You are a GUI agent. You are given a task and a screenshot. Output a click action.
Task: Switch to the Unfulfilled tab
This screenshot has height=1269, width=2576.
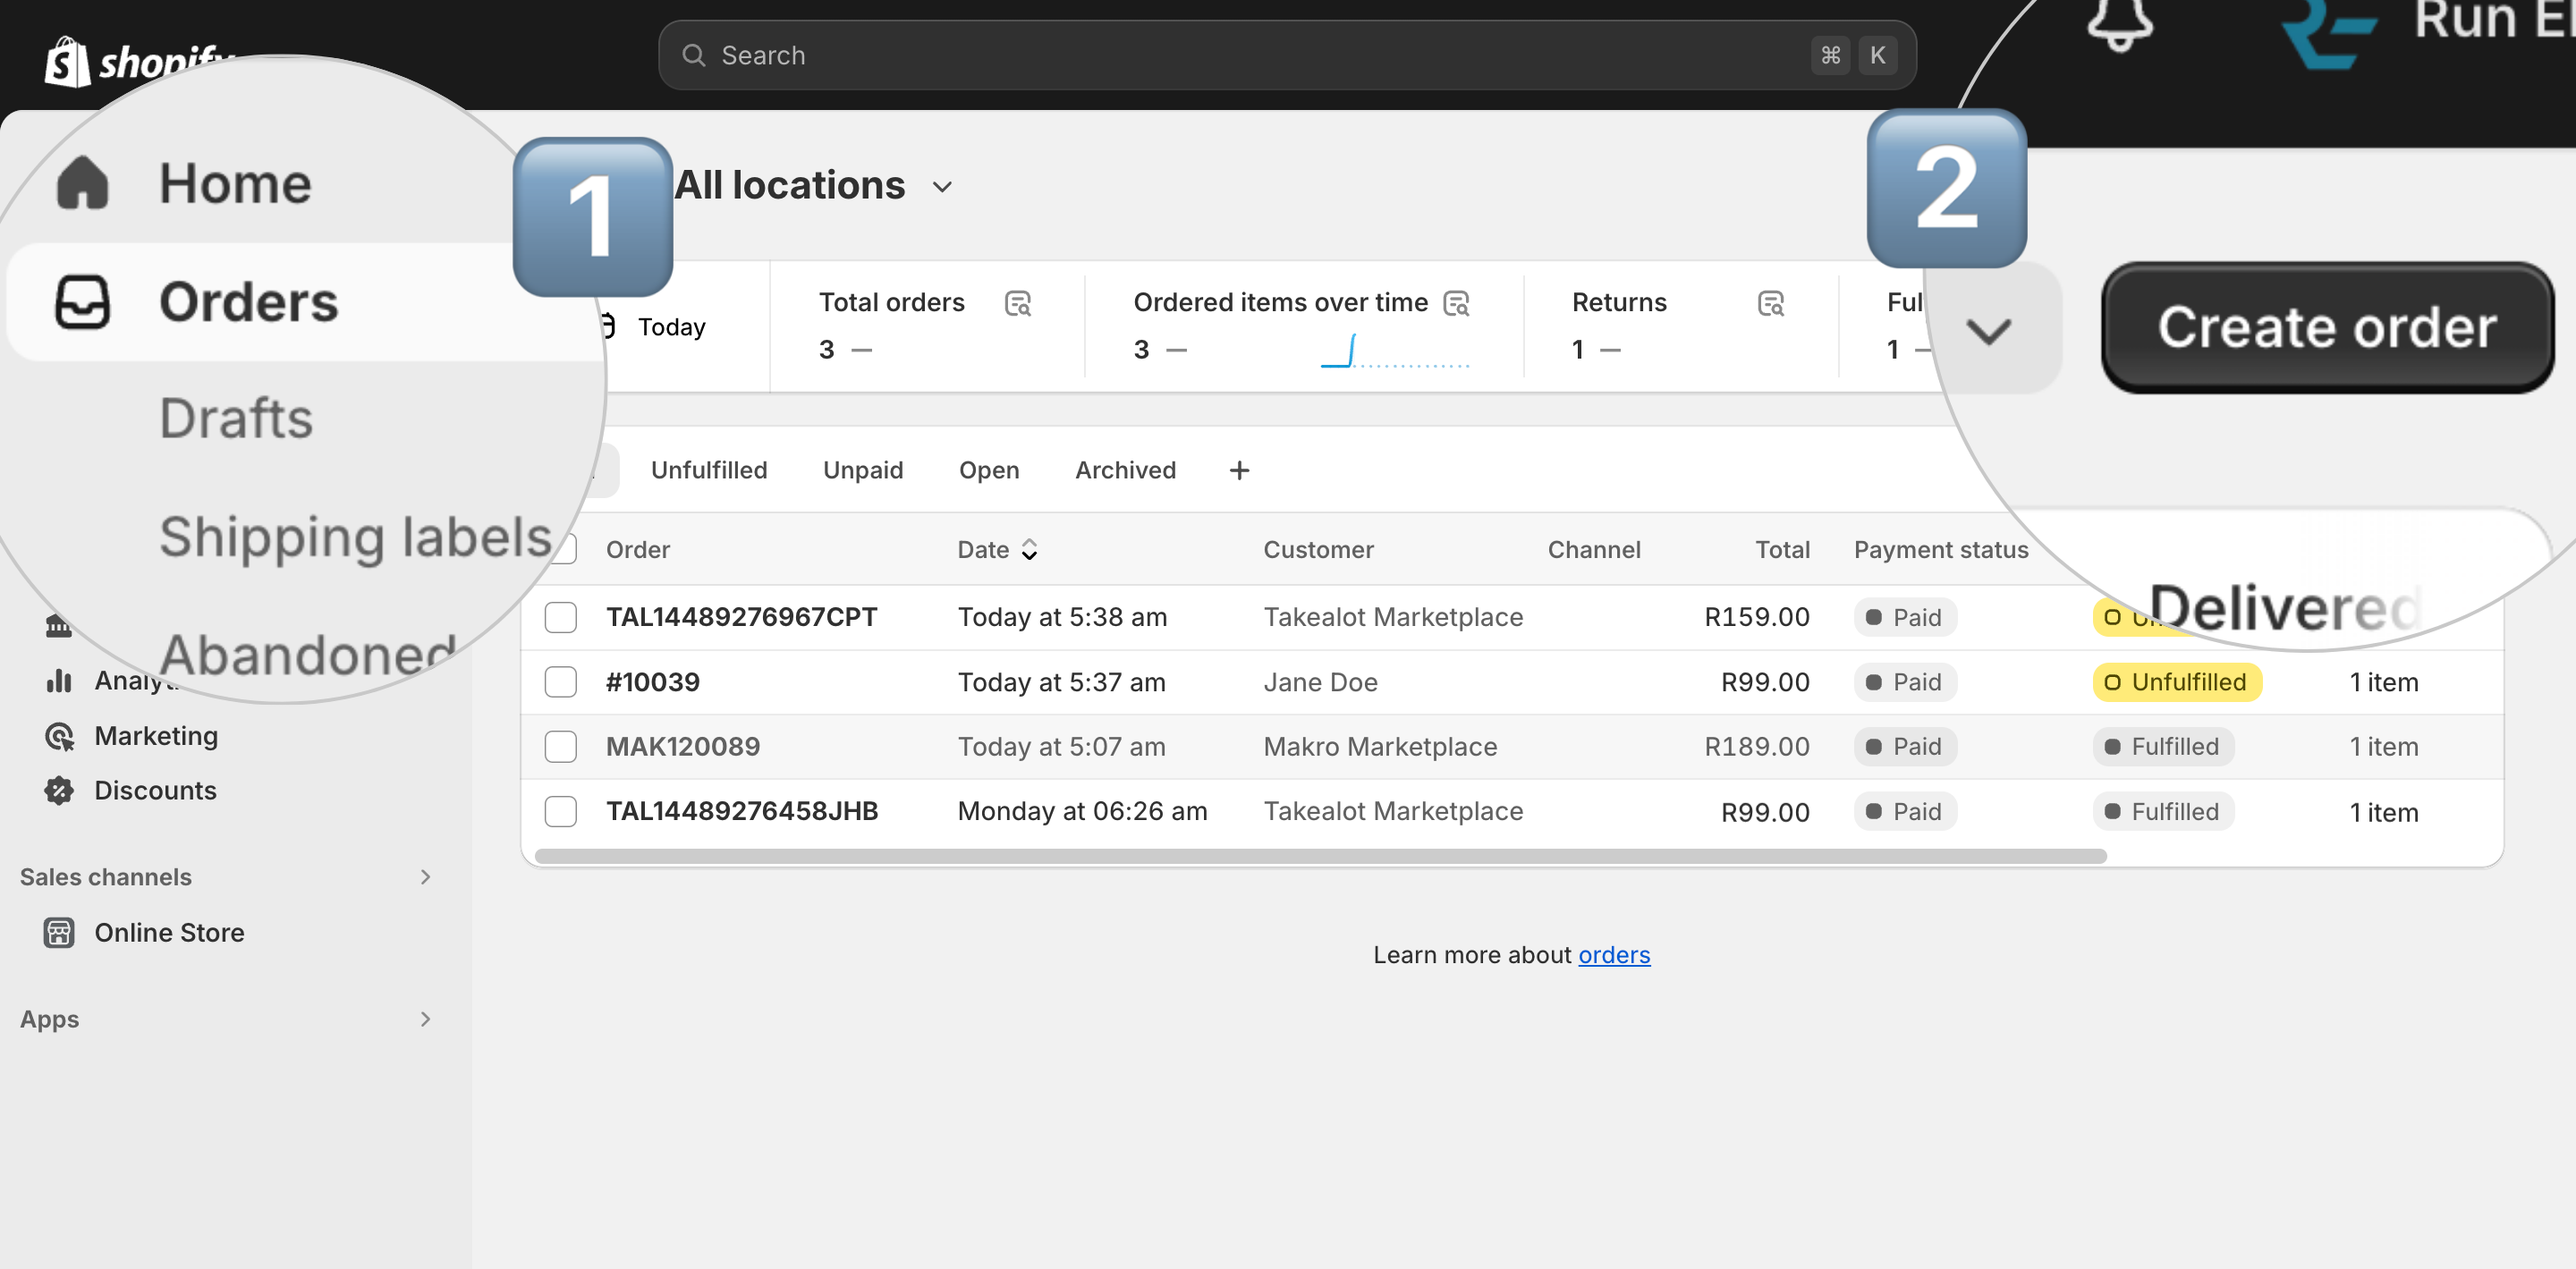tap(709, 470)
